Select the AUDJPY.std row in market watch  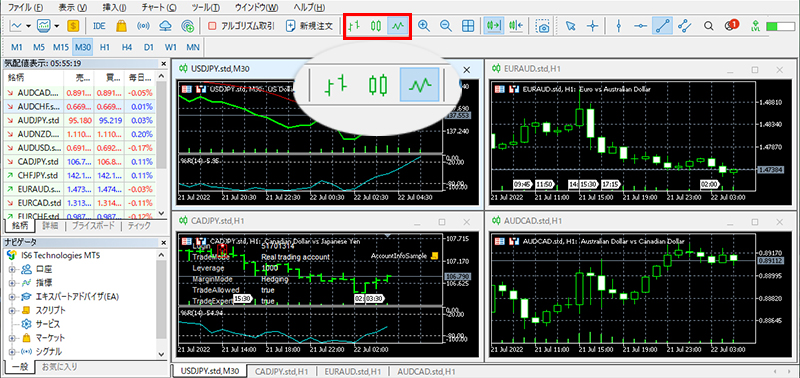tap(80, 120)
